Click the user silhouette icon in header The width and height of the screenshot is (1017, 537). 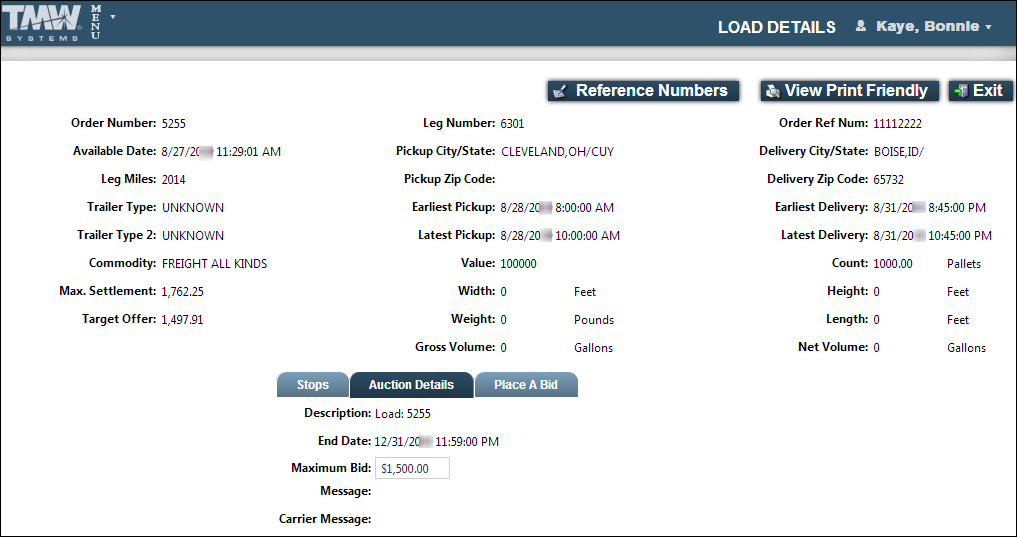(860, 27)
